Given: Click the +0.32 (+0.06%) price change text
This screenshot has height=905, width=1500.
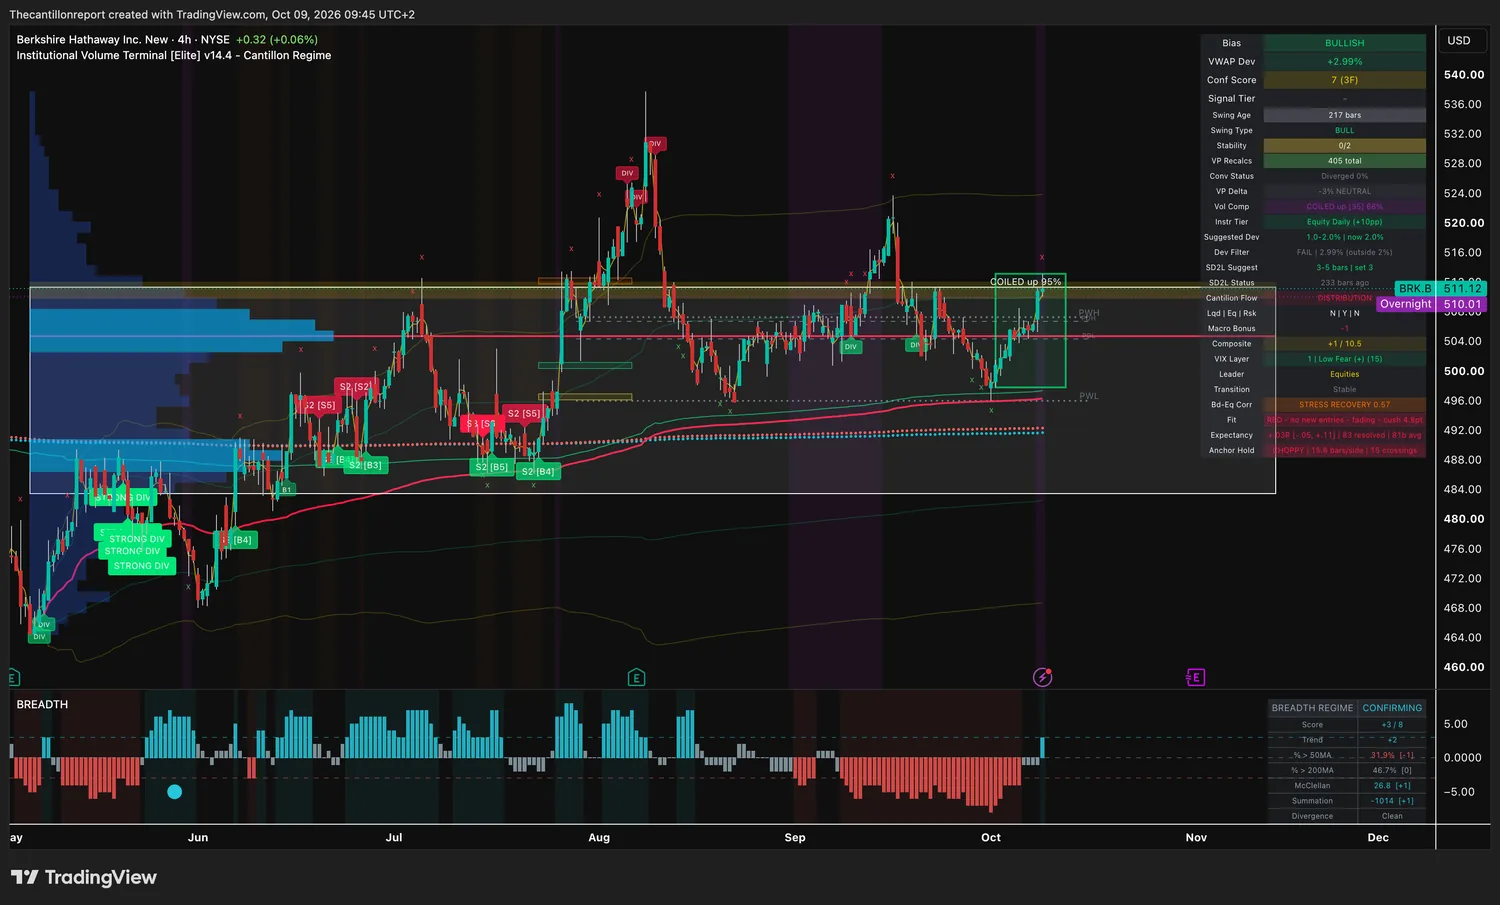Looking at the screenshot, I should (x=277, y=40).
